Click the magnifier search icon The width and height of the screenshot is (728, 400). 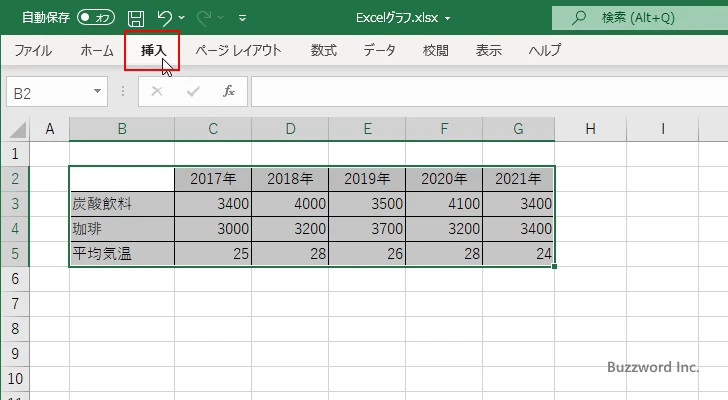(578, 18)
